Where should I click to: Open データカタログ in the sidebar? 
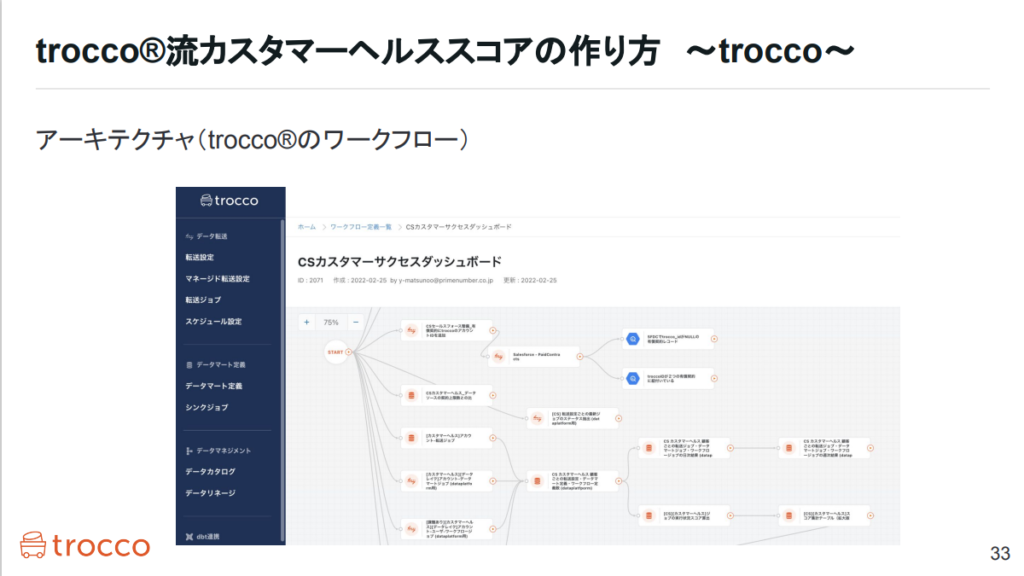[210, 472]
